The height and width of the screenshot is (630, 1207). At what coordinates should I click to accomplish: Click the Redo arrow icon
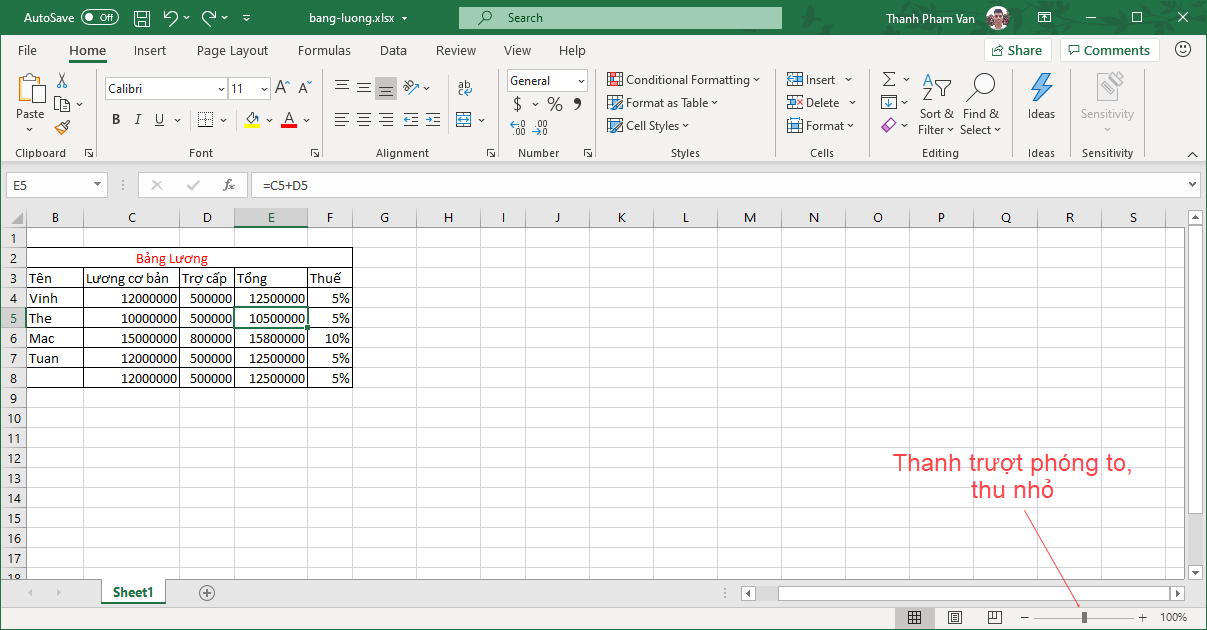point(209,18)
